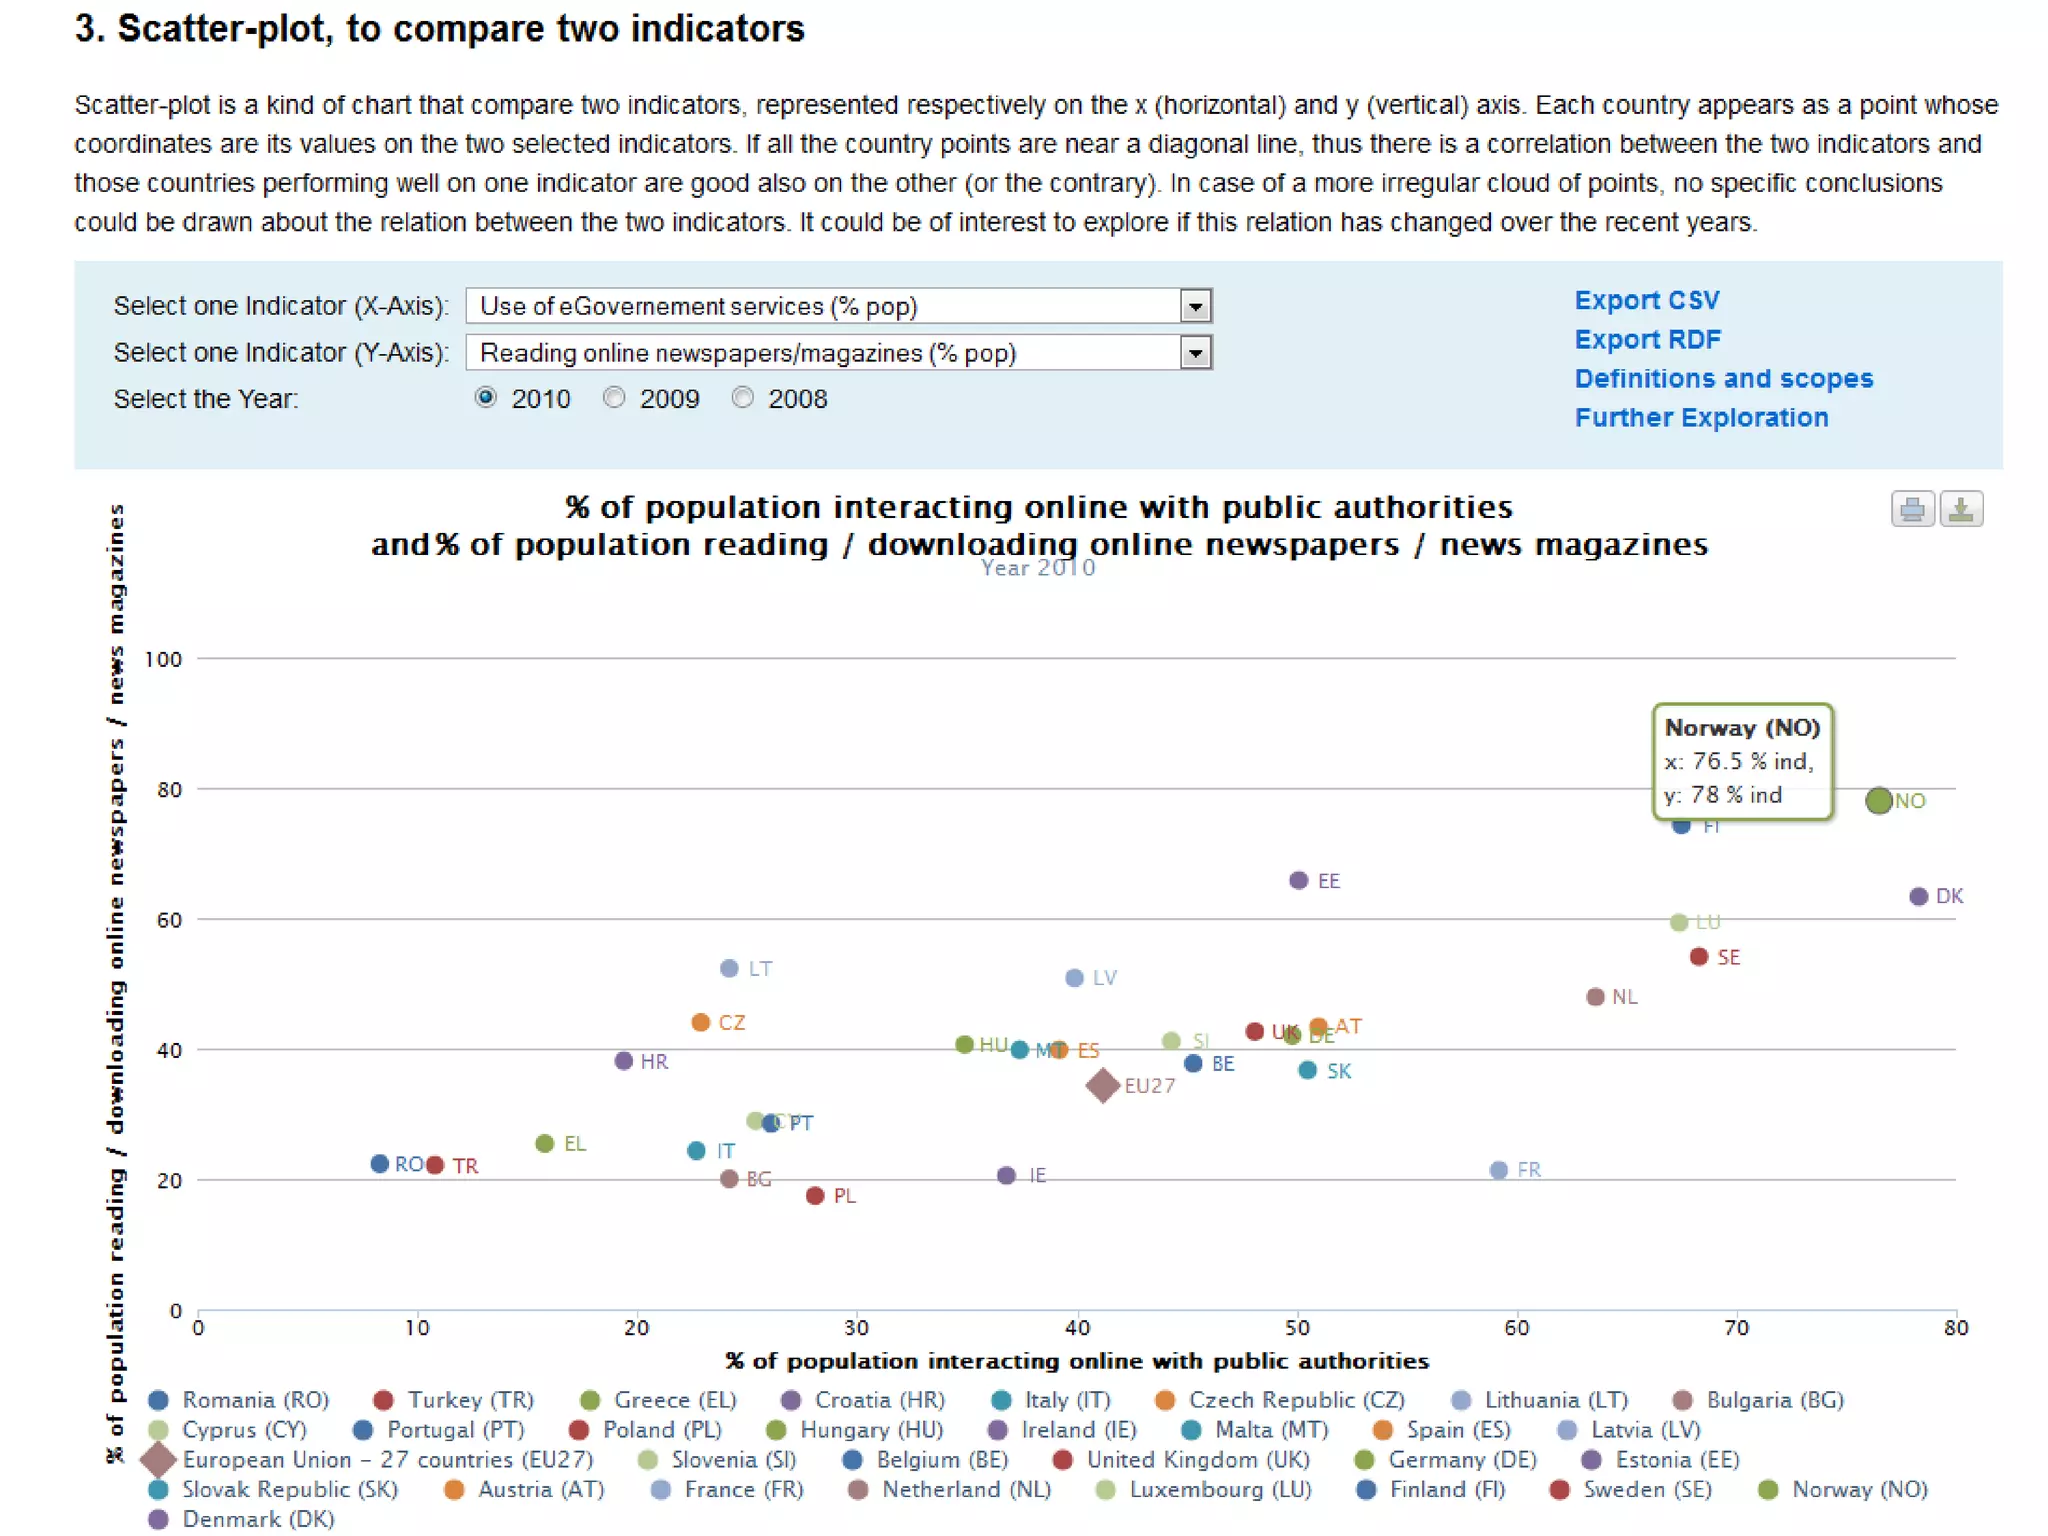Screen dimensions: 2048x1536
Task: Click the EU27 diamond marker
Action: tap(1102, 1085)
